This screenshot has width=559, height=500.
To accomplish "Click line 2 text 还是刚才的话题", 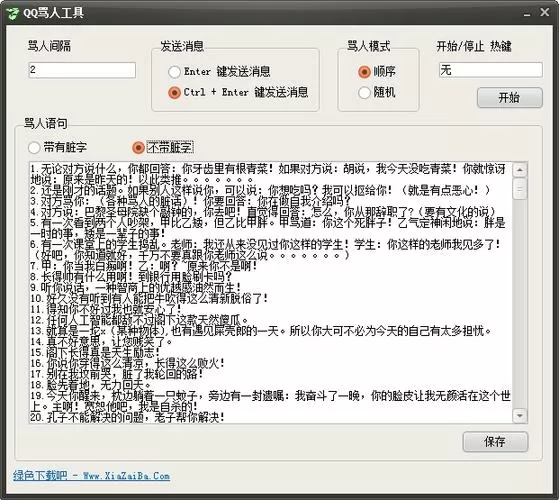I will (x=260, y=190).
